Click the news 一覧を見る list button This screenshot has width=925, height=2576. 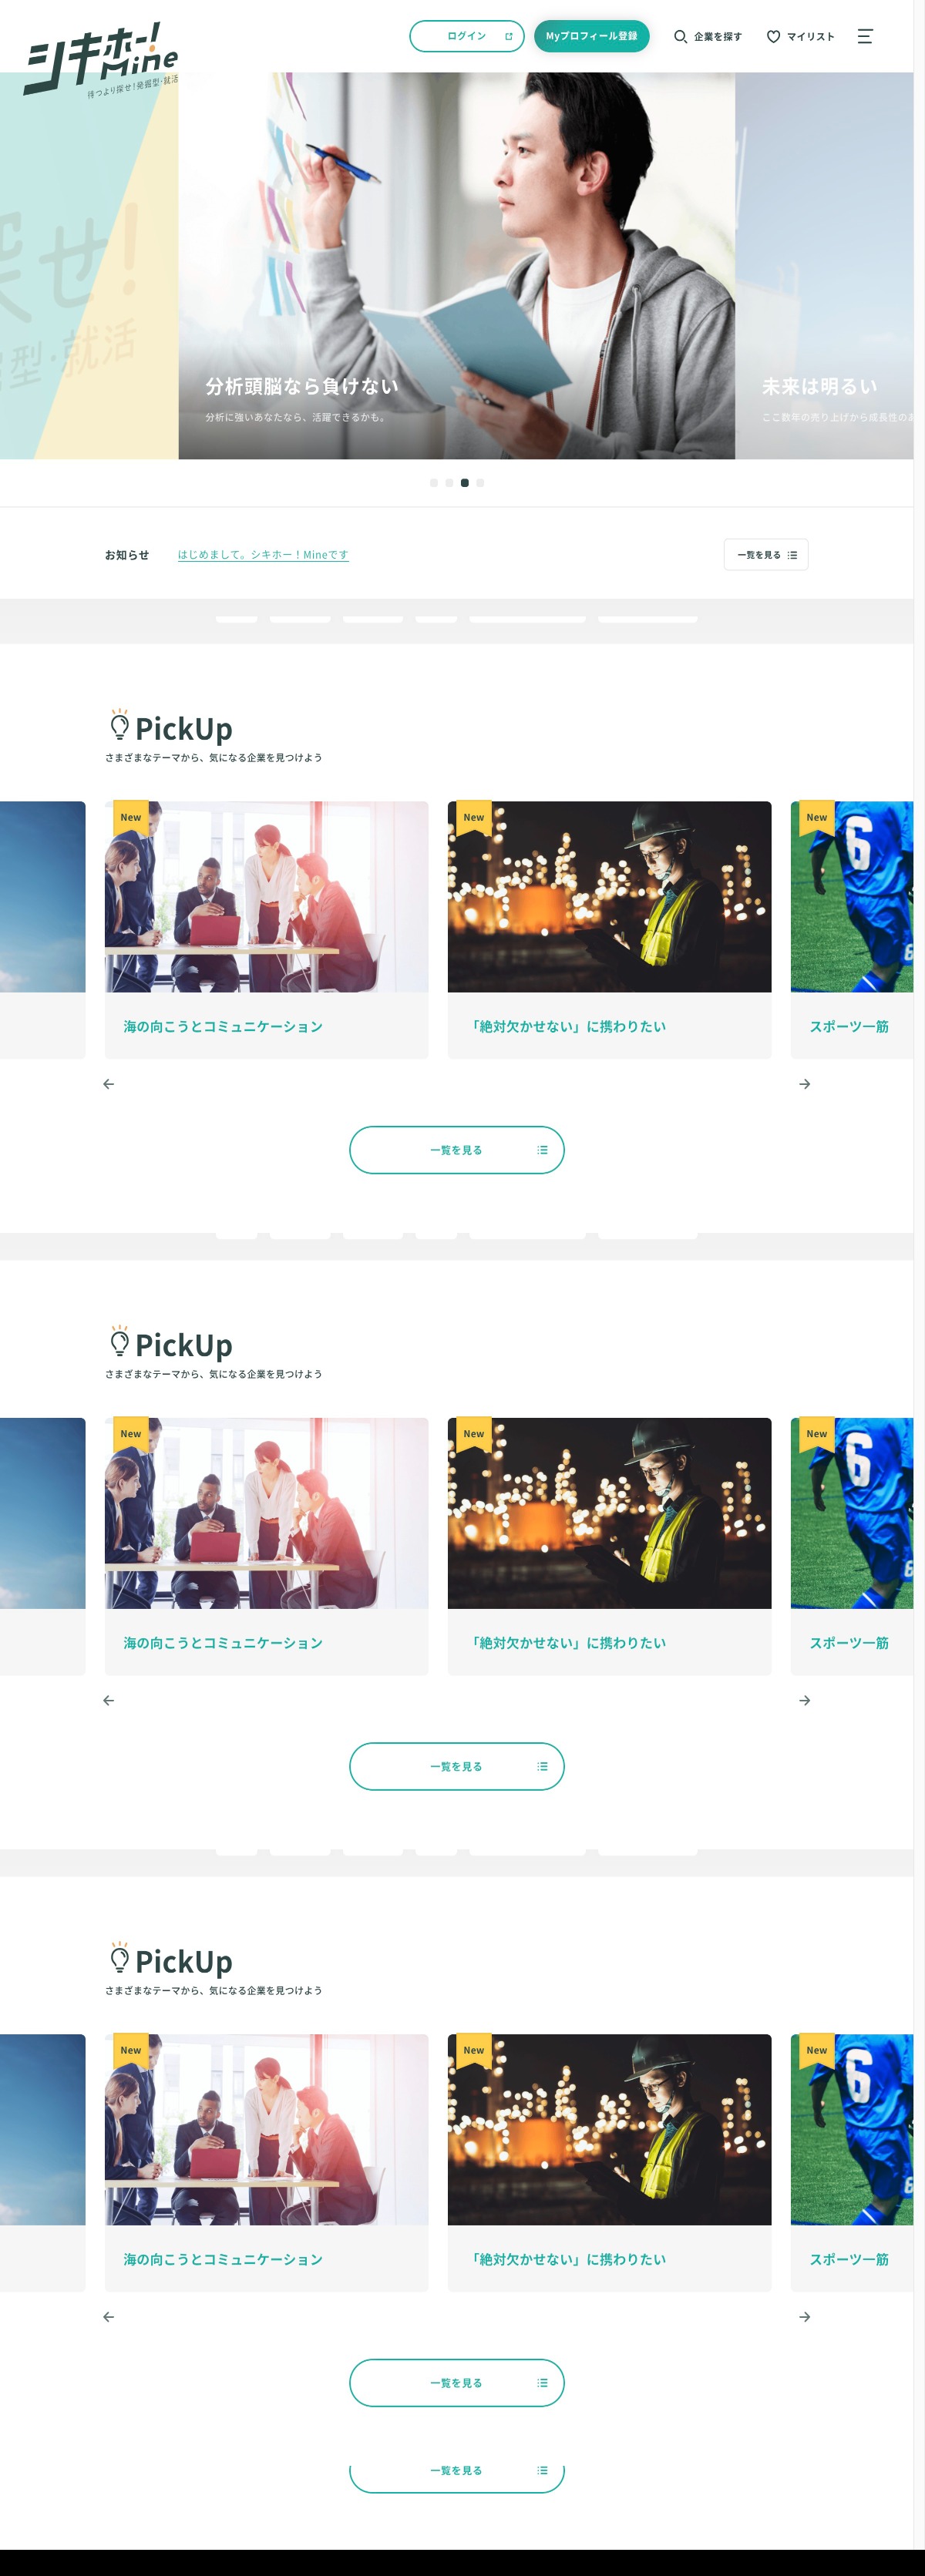click(766, 555)
